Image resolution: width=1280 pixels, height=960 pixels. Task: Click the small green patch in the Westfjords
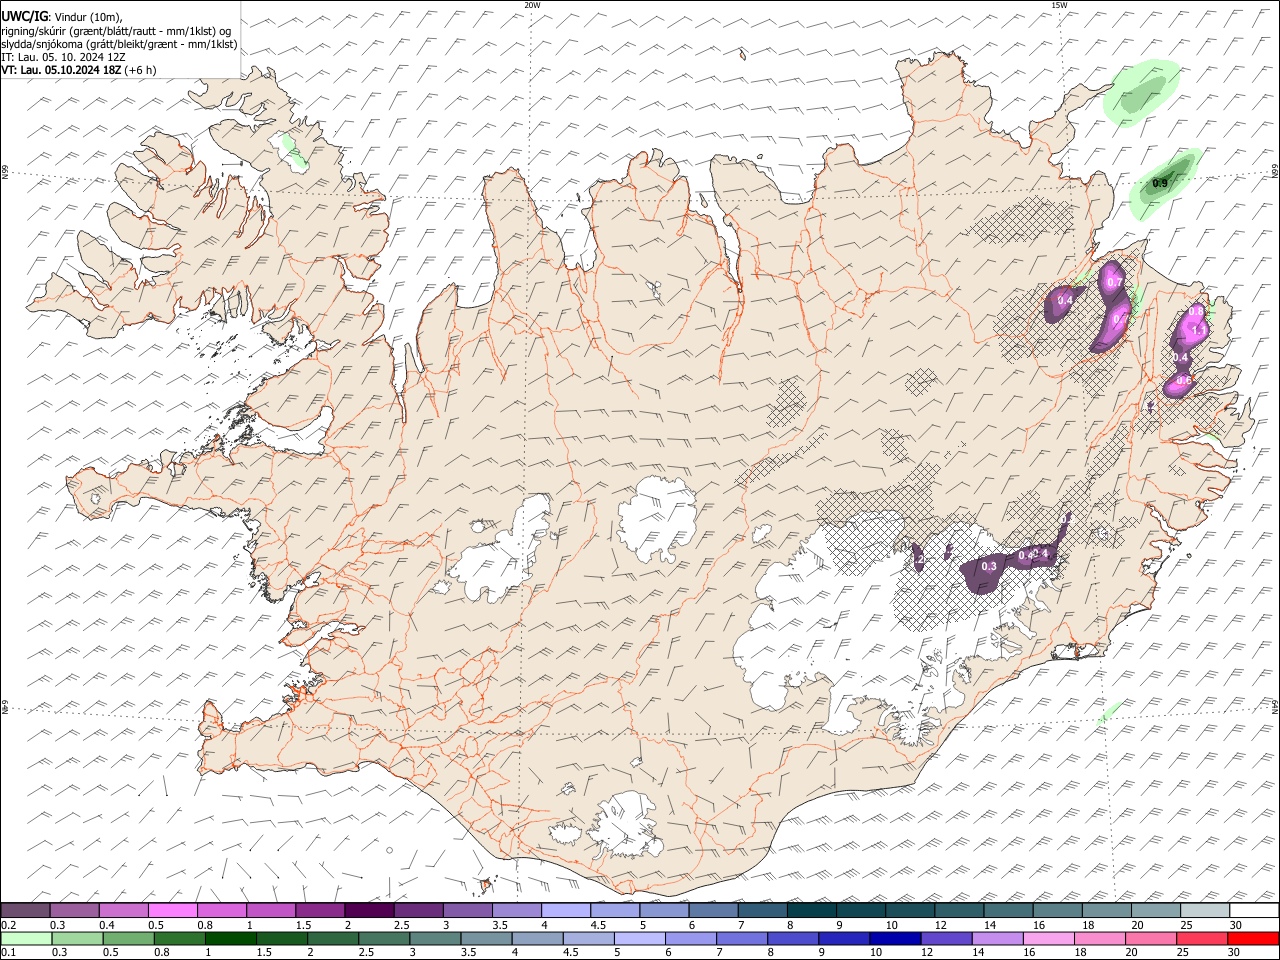pyautogui.click(x=293, y=152)
